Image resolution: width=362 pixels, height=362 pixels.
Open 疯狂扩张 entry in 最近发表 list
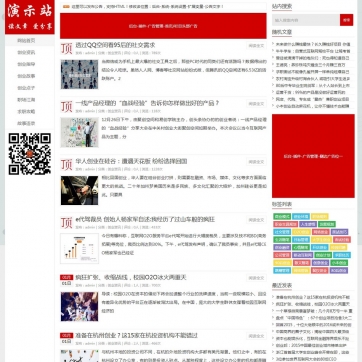(x=313, y=304)
